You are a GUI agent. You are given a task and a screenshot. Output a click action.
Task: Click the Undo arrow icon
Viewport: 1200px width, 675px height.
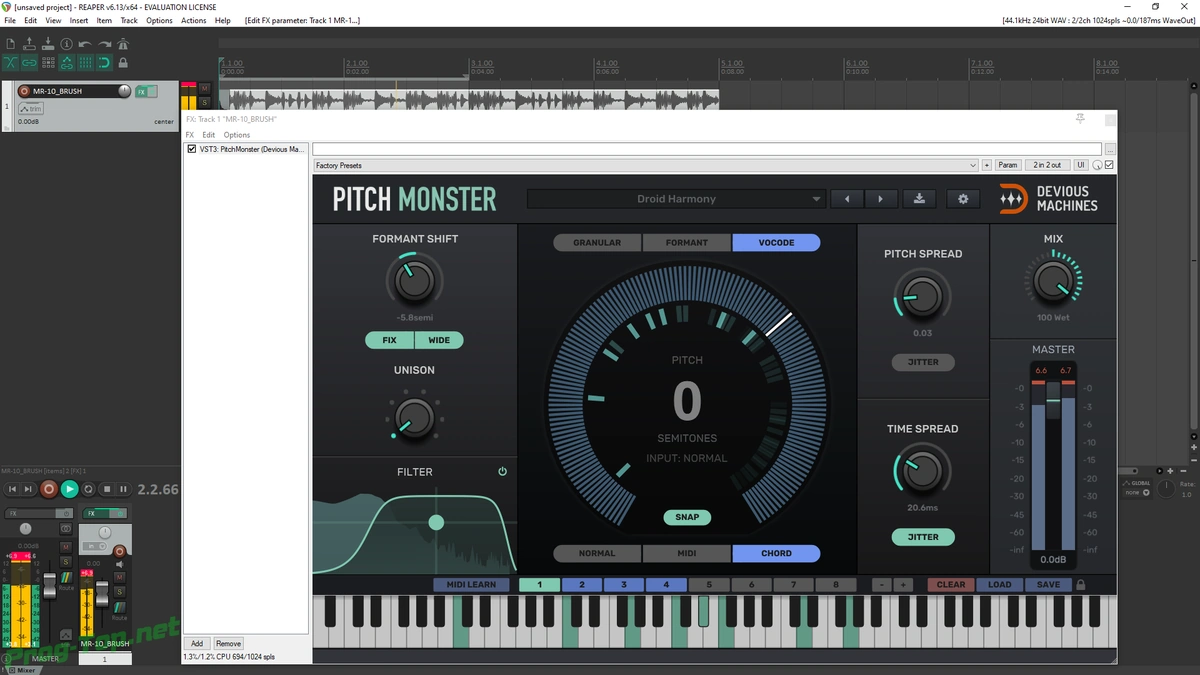(x=86, y=44)
